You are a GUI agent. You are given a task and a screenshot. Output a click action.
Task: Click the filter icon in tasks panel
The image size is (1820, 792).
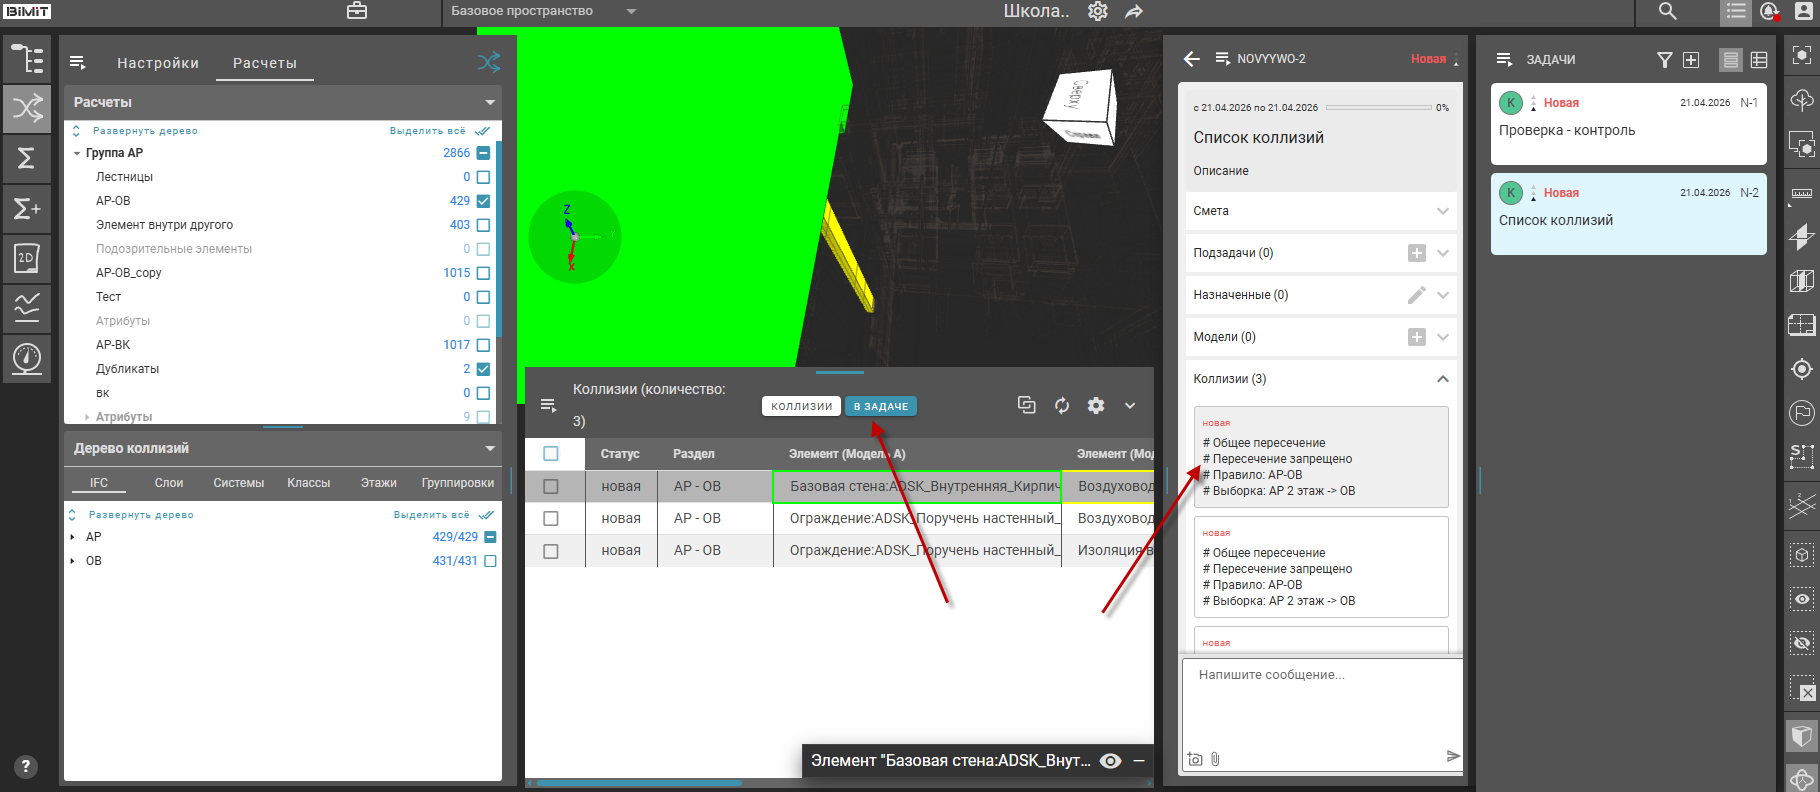1664,60
